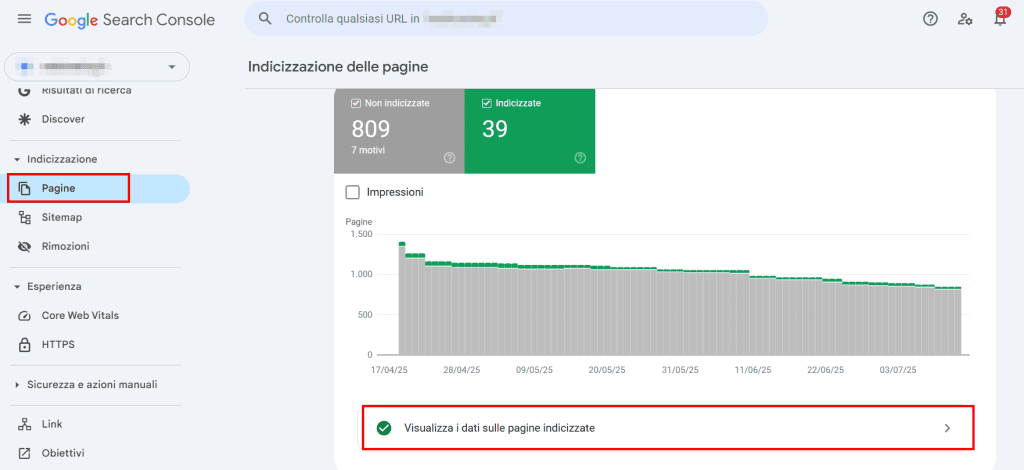Click help icon in Non indicizzate card
The height and width of the screenshot is (470, 1024).
(x=449, y=158)
